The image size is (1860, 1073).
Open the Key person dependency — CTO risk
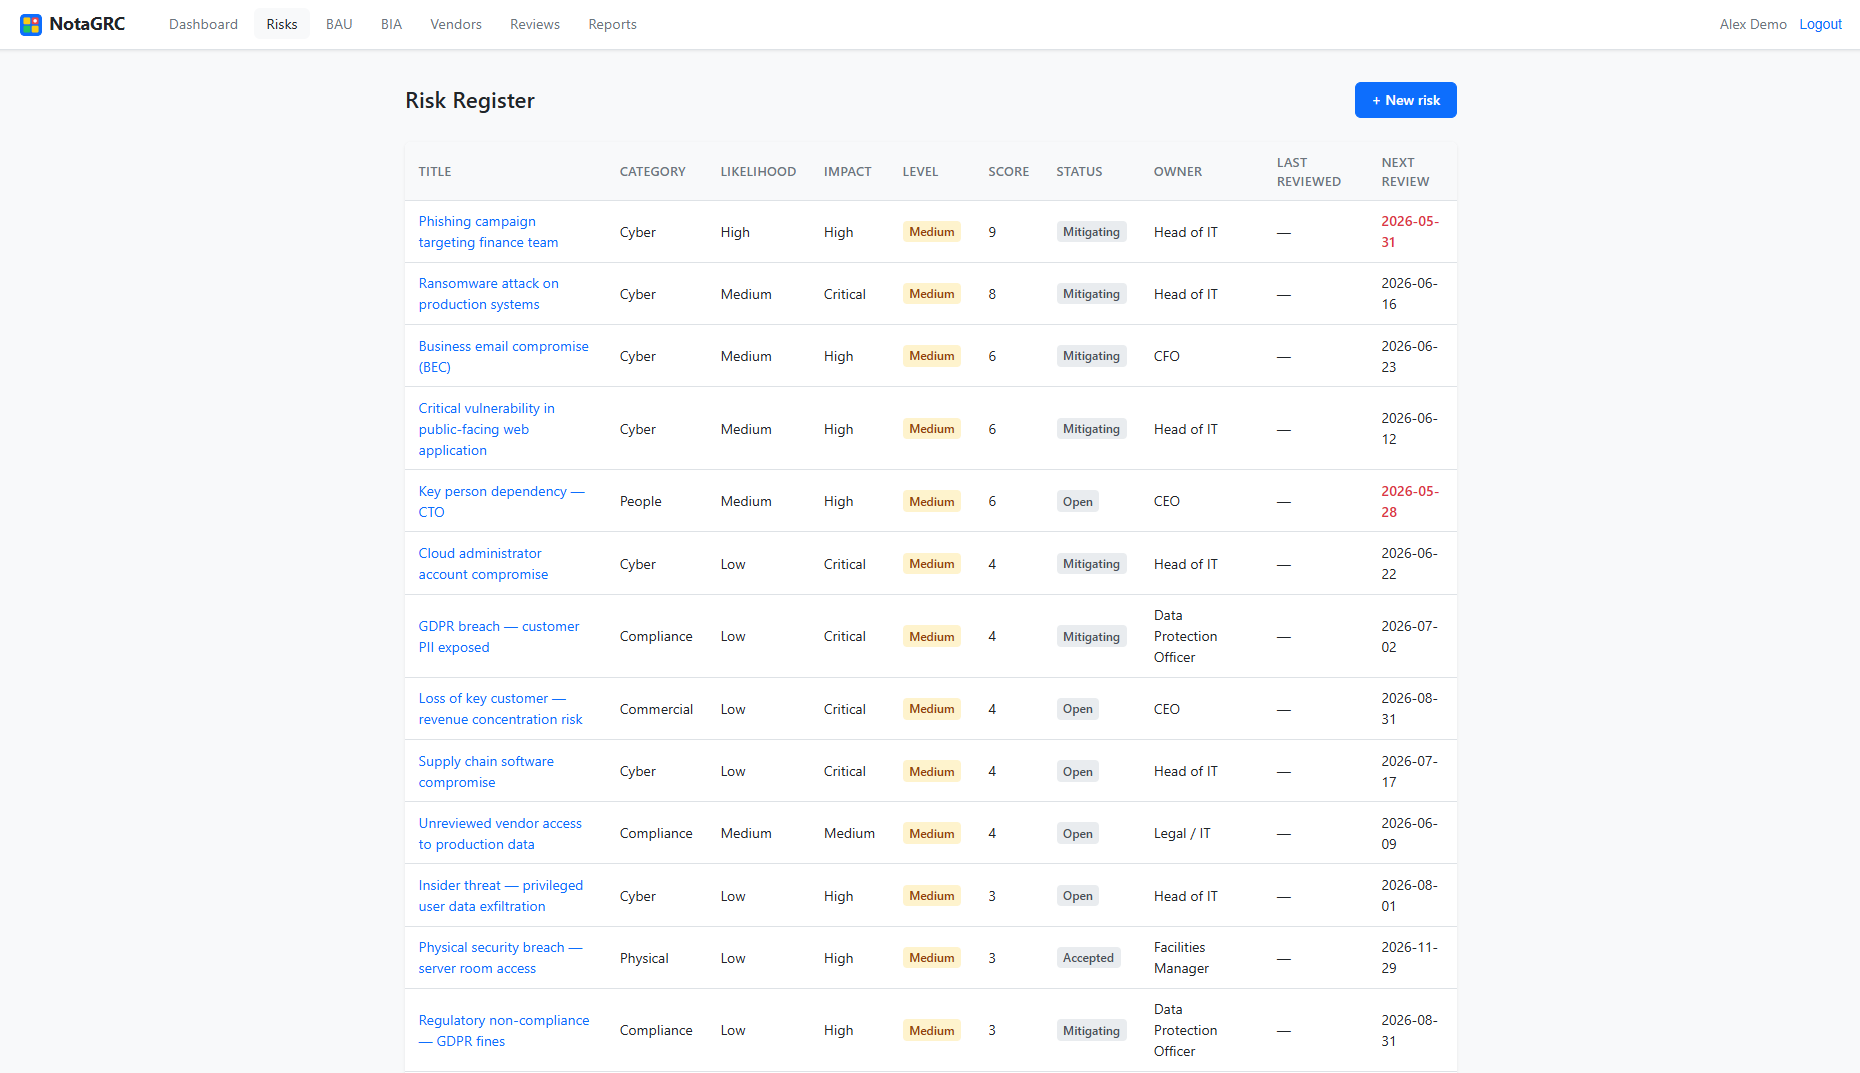coord(501,501)
